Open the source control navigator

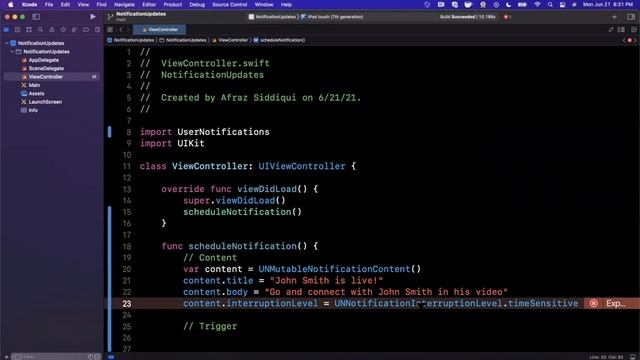tap(18, 30)
